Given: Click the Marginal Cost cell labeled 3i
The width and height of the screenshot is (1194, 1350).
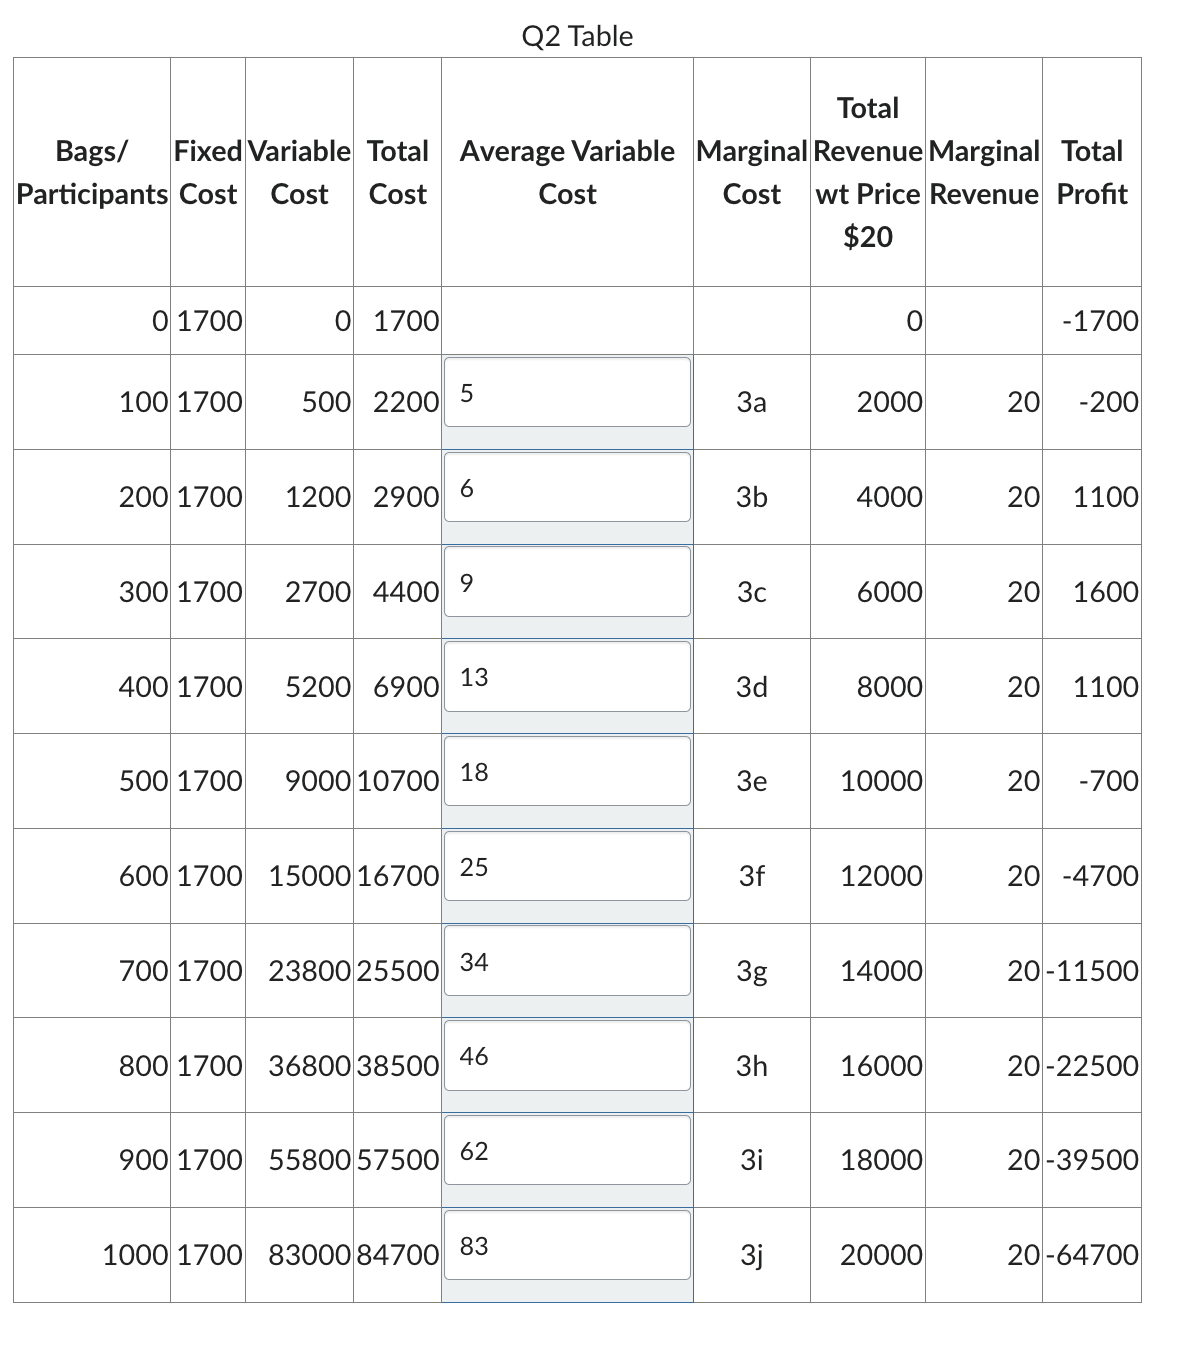Looking at the screenshot, I should (751, 1160).
